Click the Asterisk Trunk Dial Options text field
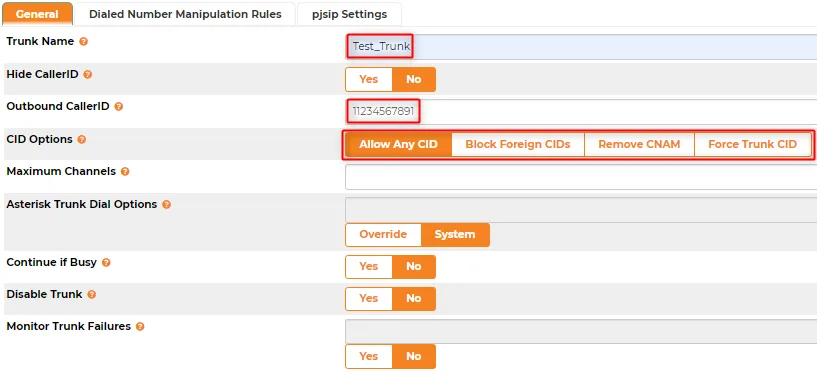 click(581, 210)
